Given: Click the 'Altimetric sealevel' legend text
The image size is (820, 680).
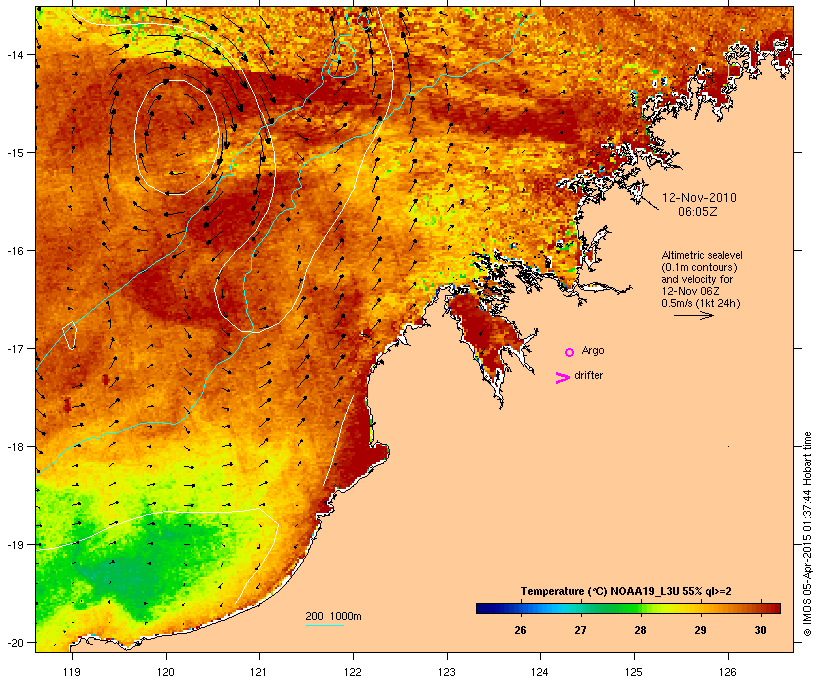Looking at the screenshot, I should [702, 255].
